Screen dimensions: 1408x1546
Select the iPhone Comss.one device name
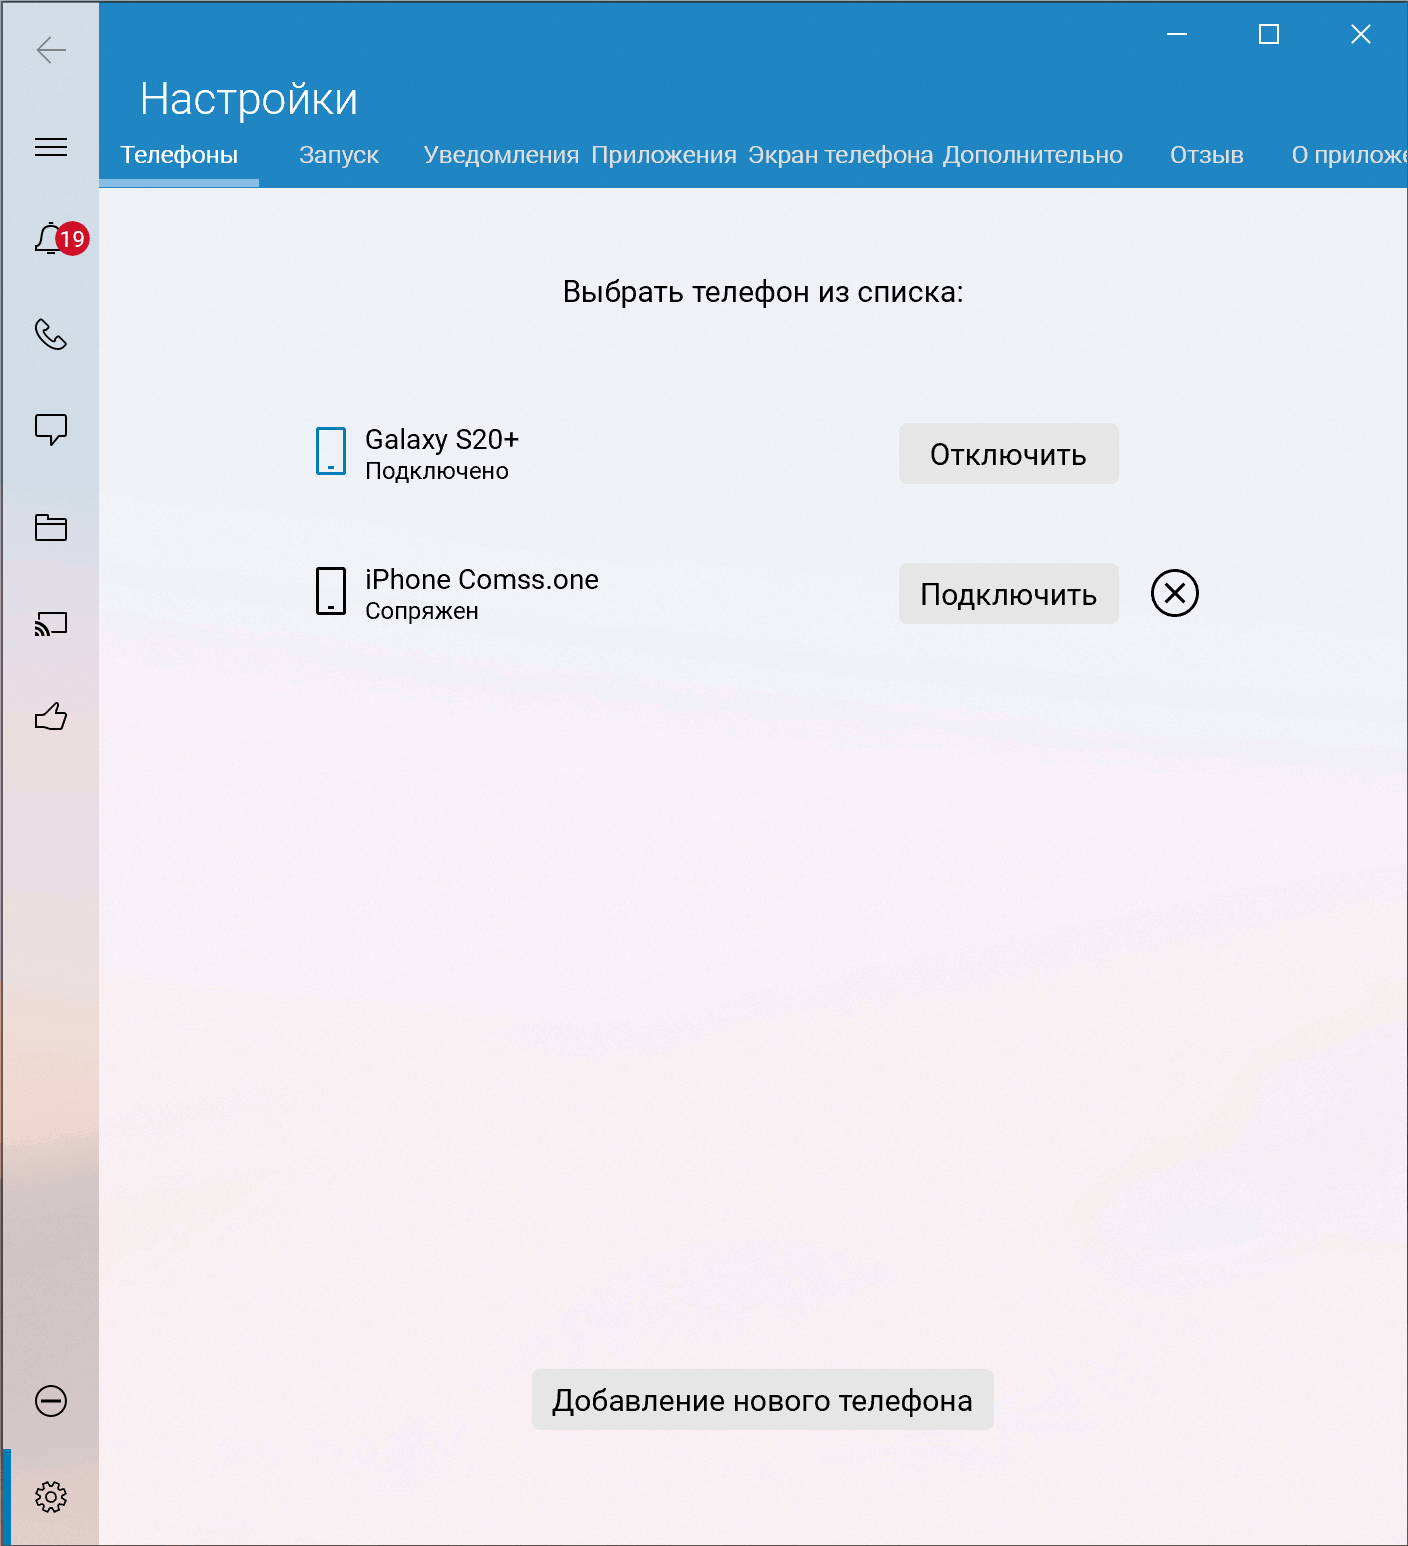(x=482, y=580)
